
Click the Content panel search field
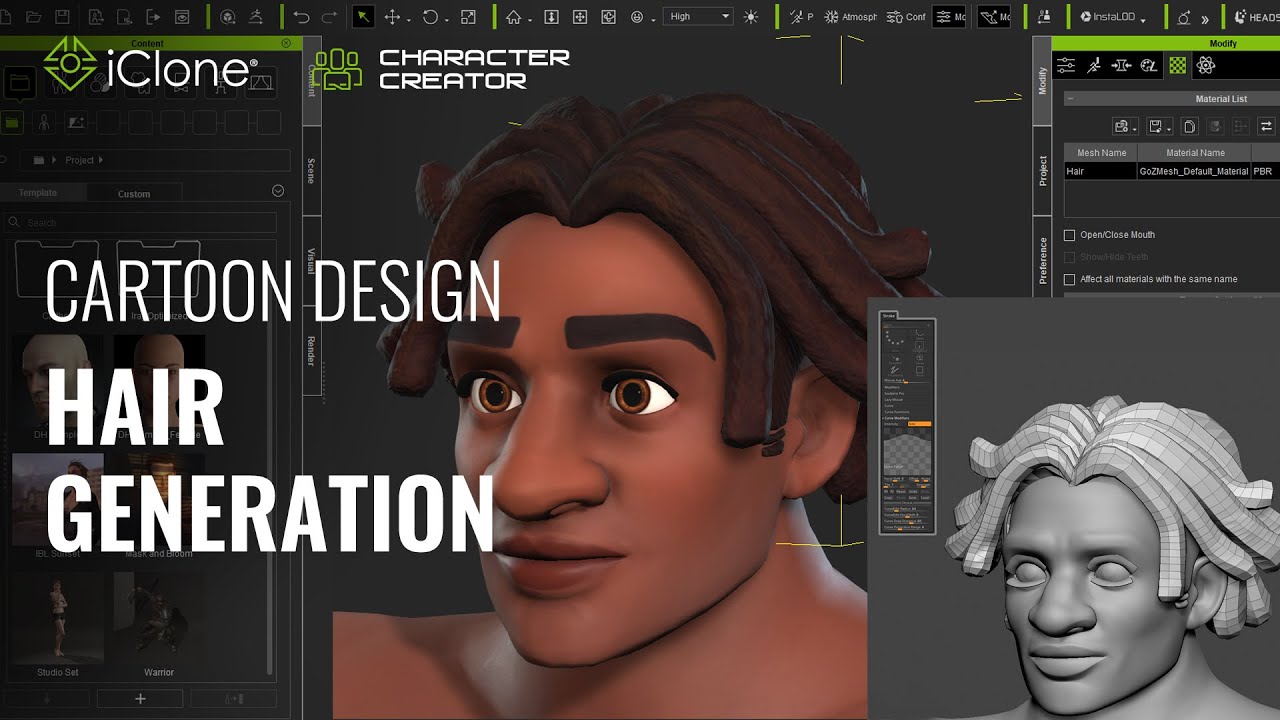(x=140, y=222)
